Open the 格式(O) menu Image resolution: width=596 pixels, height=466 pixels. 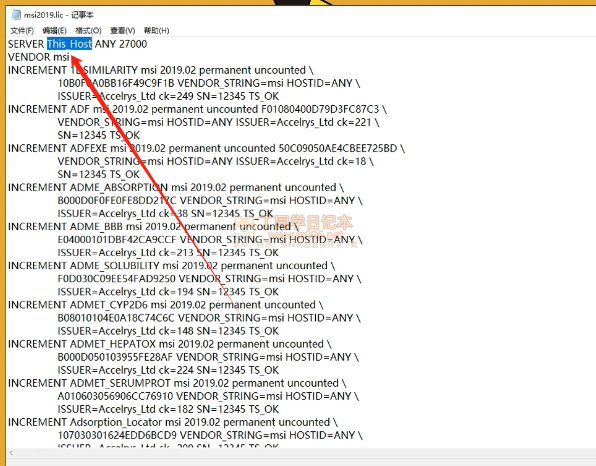tap(88, 30)
